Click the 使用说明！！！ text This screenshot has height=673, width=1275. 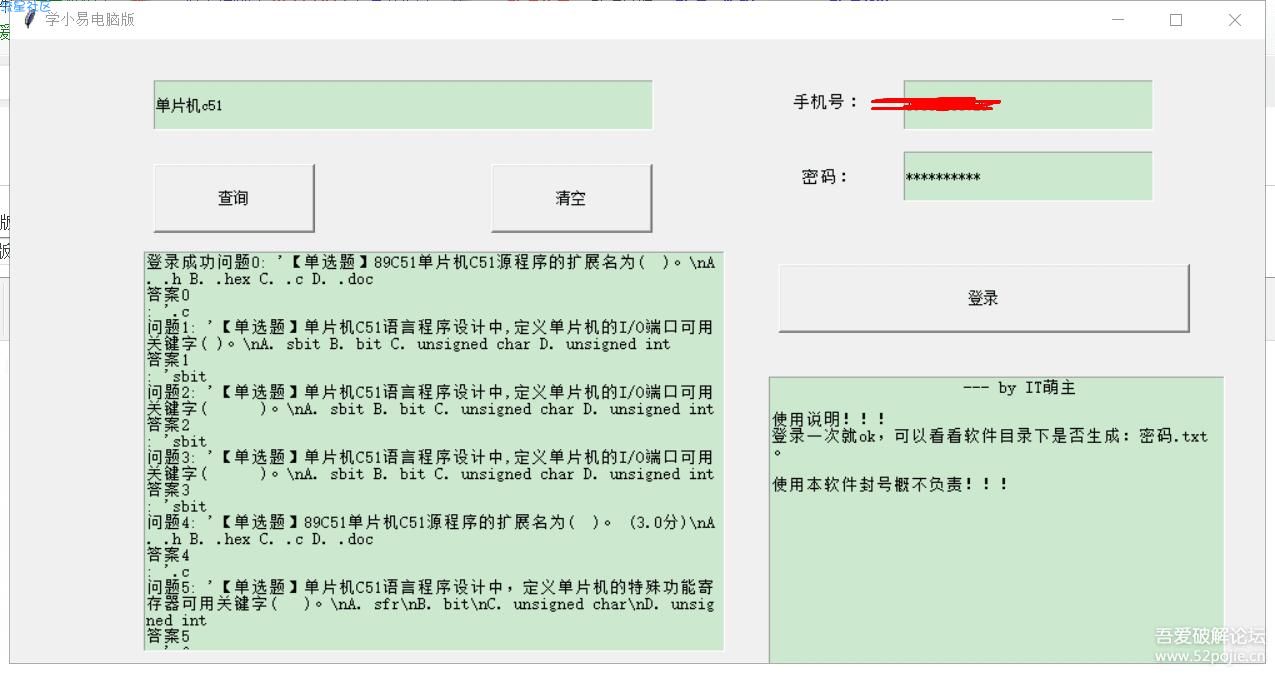pyautogui.click(x=829, y=420)
